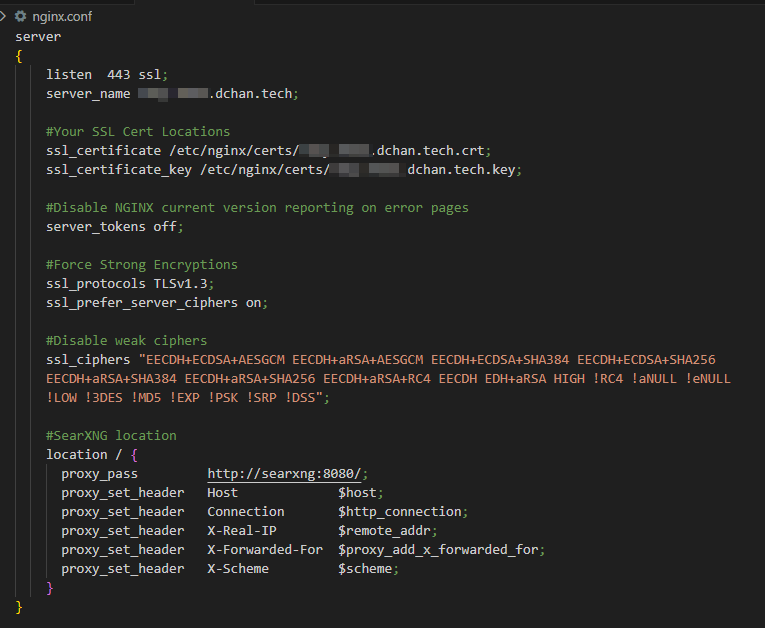Open the http://searxng:8080/ link
The height and width of the screenshot is (628, 765).
pyautogui.click(x=284, y=474)
